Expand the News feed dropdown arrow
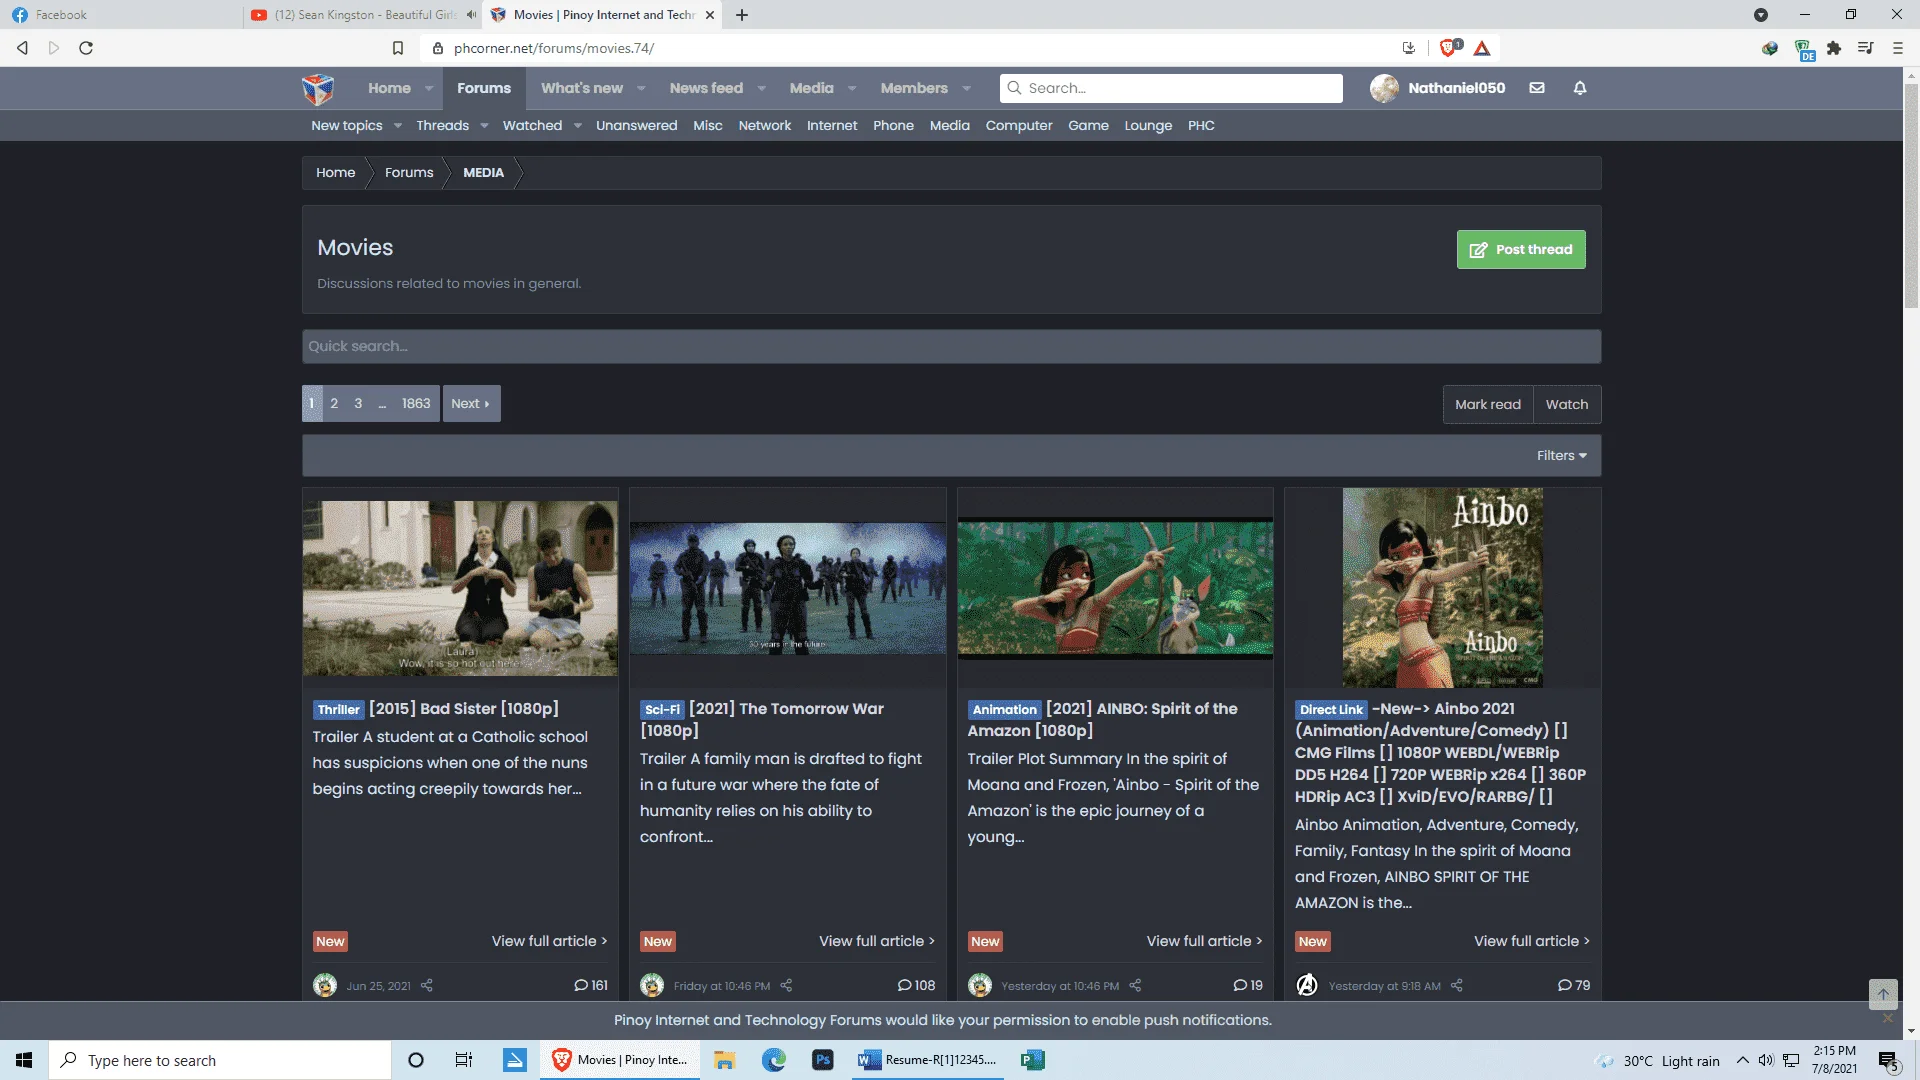 (x=762, y=88)
